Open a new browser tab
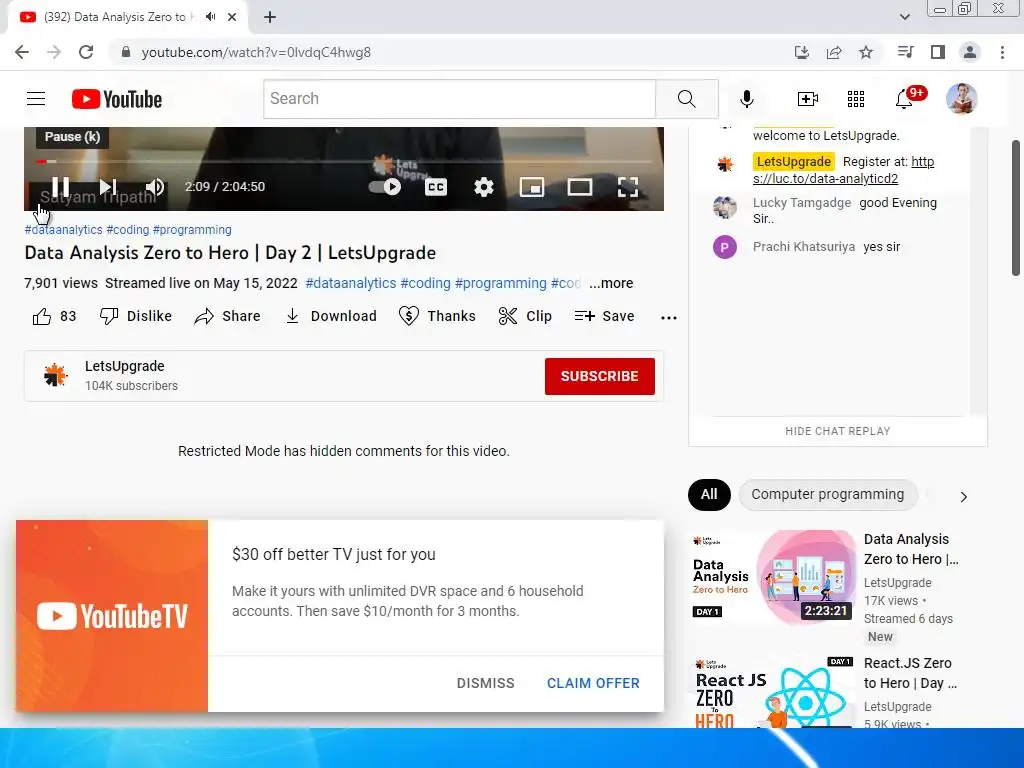 click(x=270, y=17)
